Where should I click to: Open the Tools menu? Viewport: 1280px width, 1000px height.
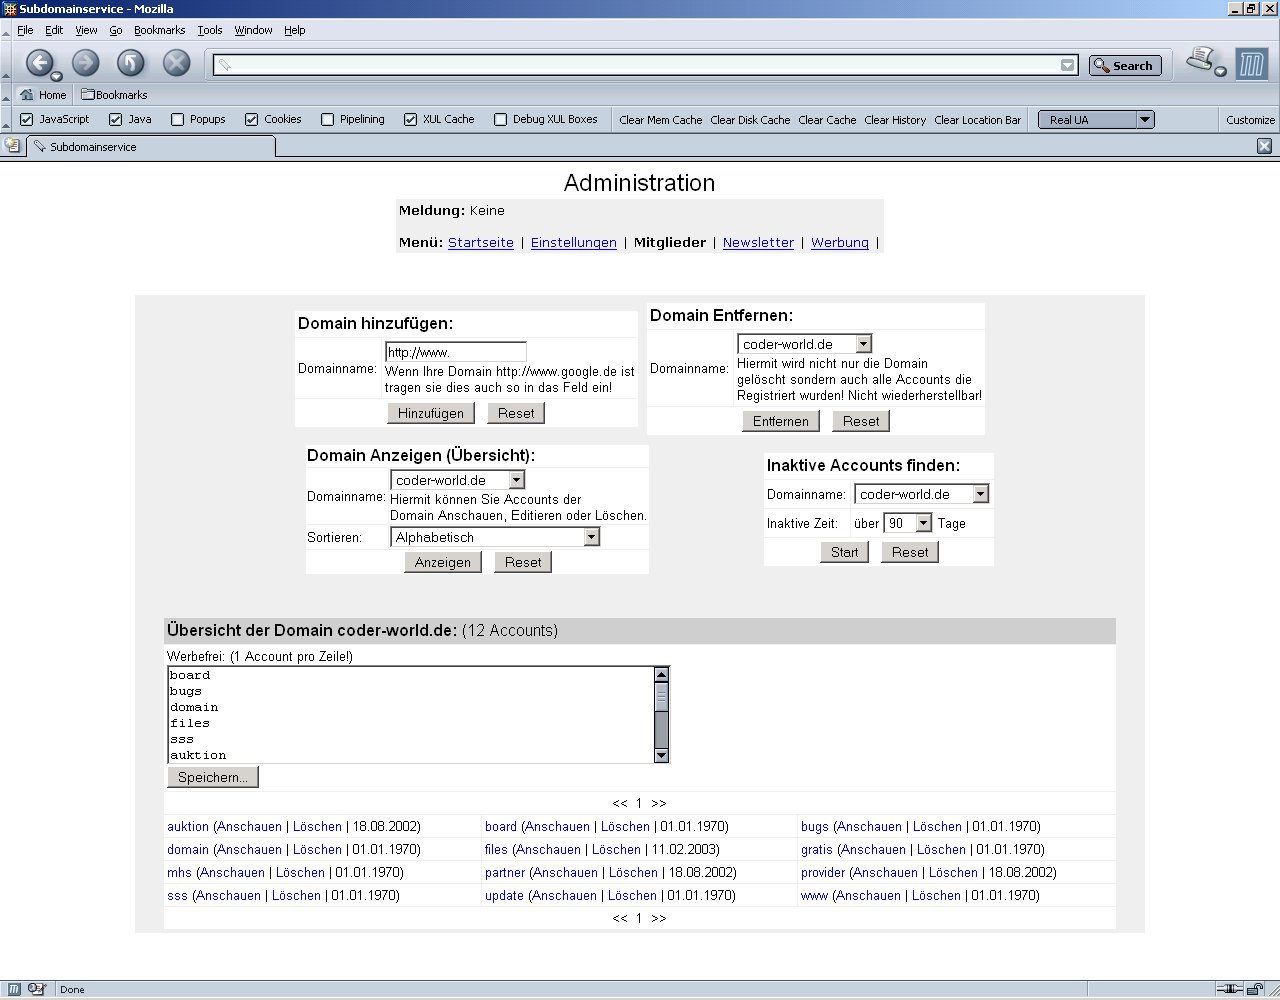[210, 30]
